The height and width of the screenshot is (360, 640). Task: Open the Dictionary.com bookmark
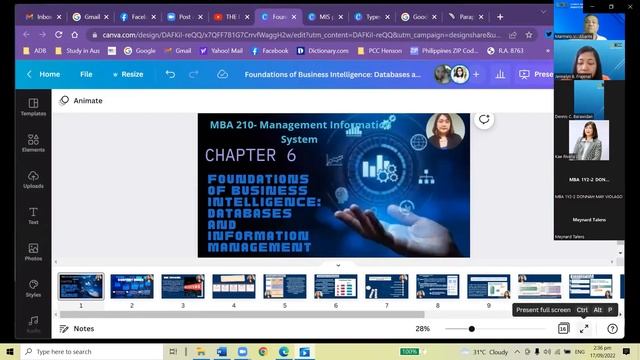click(x=323, y=51)
